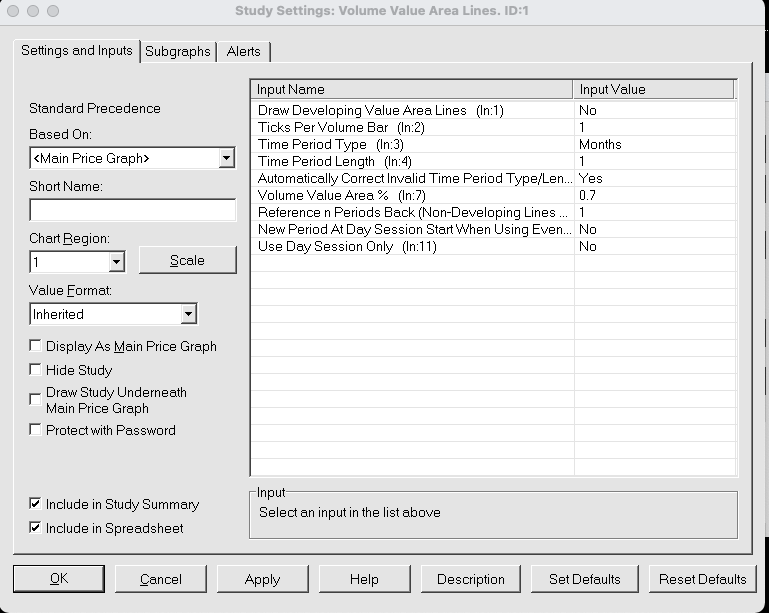
Task: Click the Input Name column header
Action: coord(412,89)
